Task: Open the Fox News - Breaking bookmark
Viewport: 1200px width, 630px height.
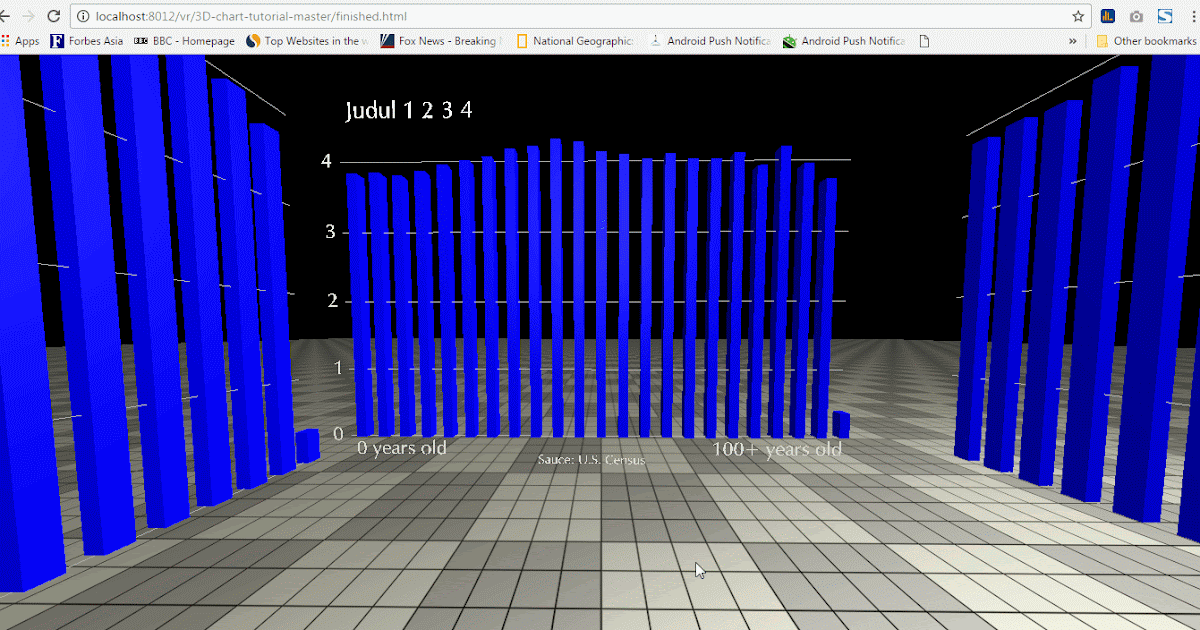Action: (440, 40)
